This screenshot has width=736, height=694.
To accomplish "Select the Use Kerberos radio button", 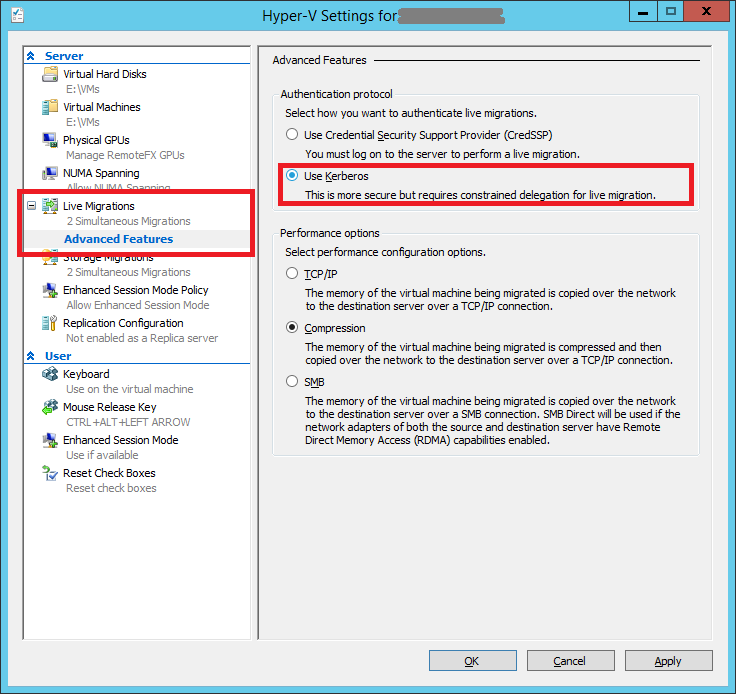I will pos(292,175).
